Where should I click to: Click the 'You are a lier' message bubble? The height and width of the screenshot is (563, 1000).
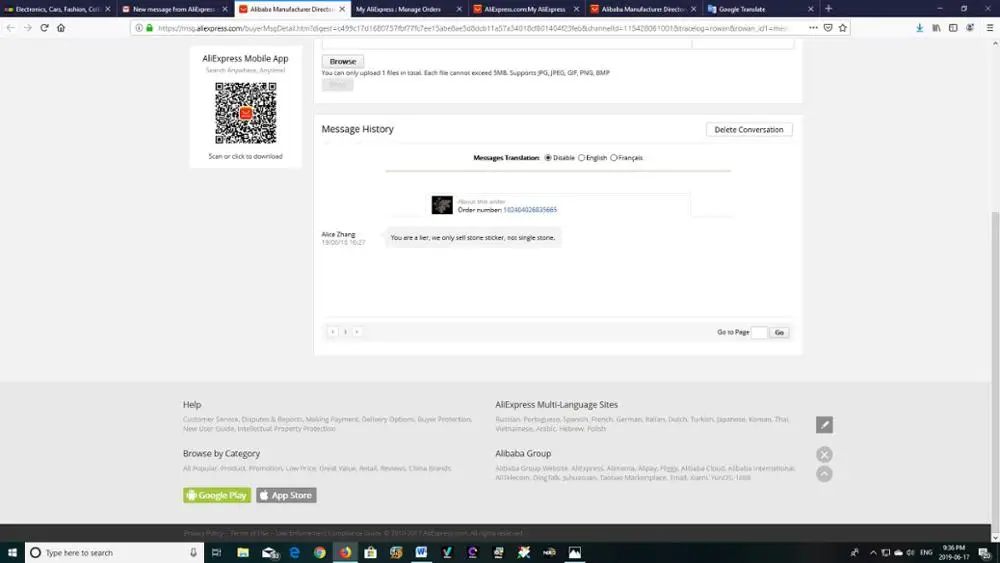pyautogui.click(x=473, y=237)
